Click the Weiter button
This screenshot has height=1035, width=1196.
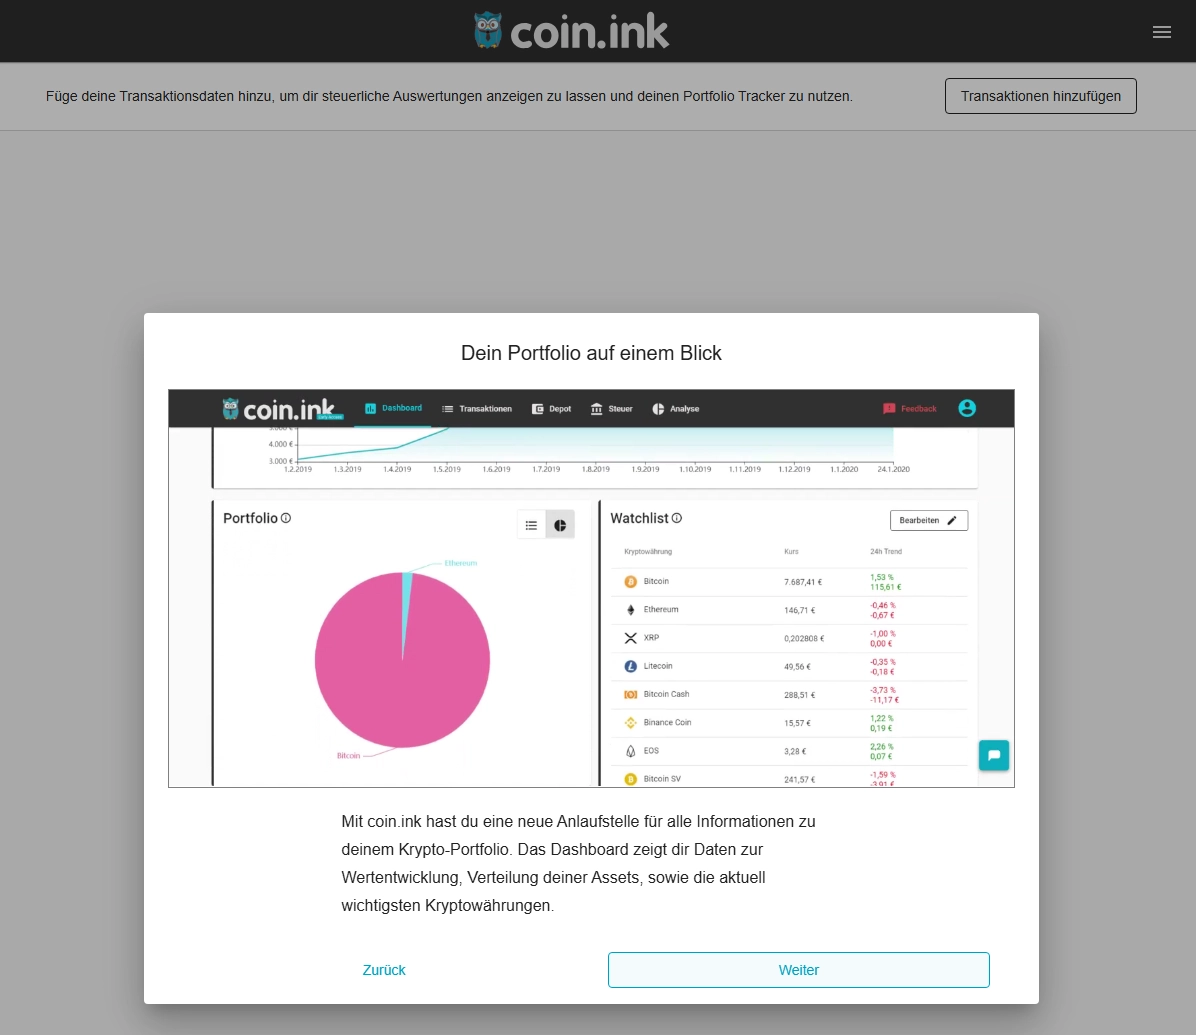[799, 969]
